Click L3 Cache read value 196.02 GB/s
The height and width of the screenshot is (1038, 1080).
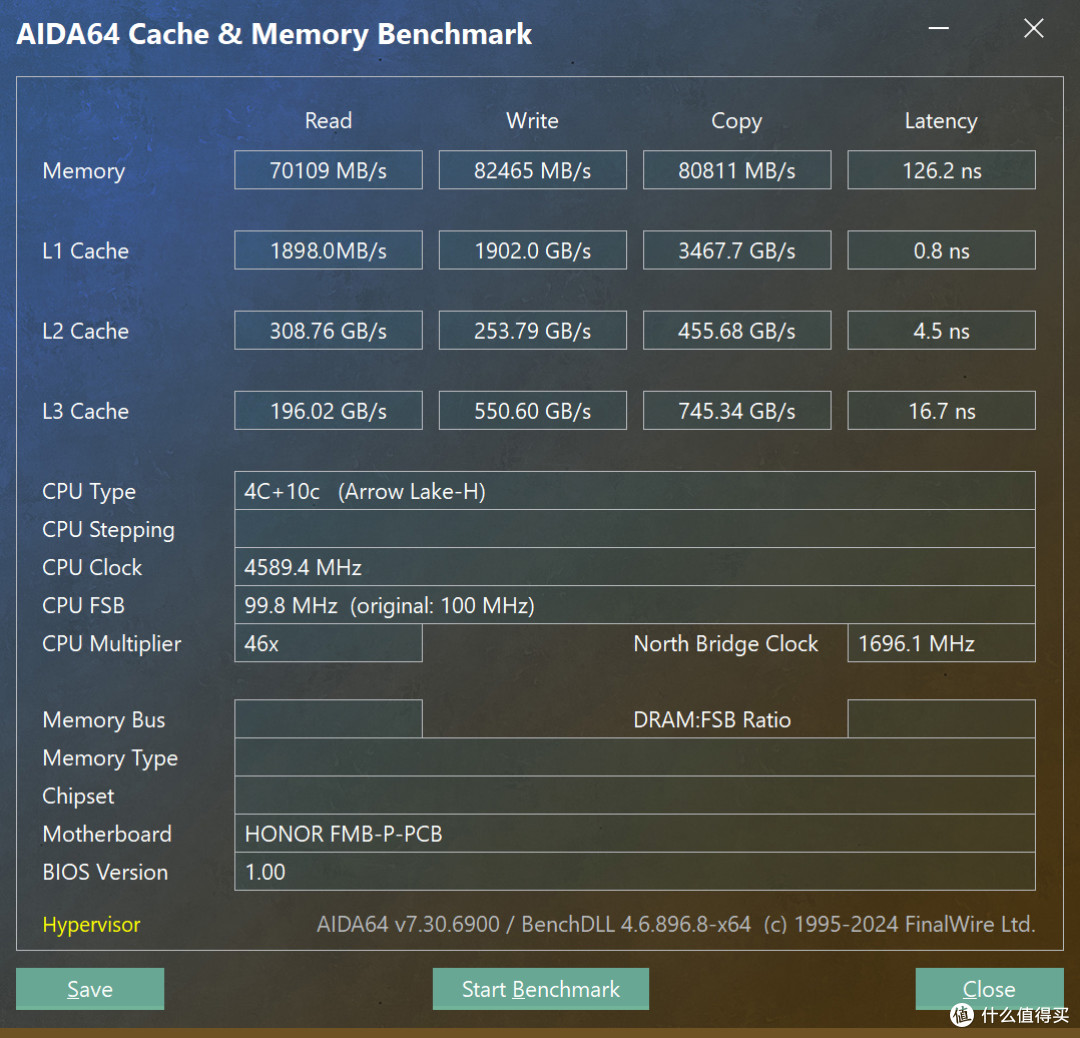click(328, 411)
